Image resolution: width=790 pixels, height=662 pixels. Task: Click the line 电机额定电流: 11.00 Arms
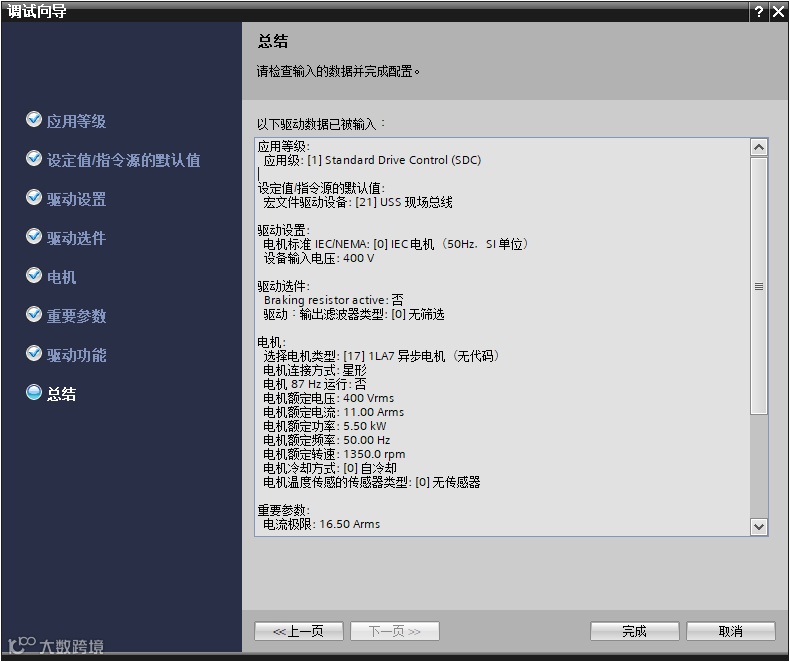(334, 412)
